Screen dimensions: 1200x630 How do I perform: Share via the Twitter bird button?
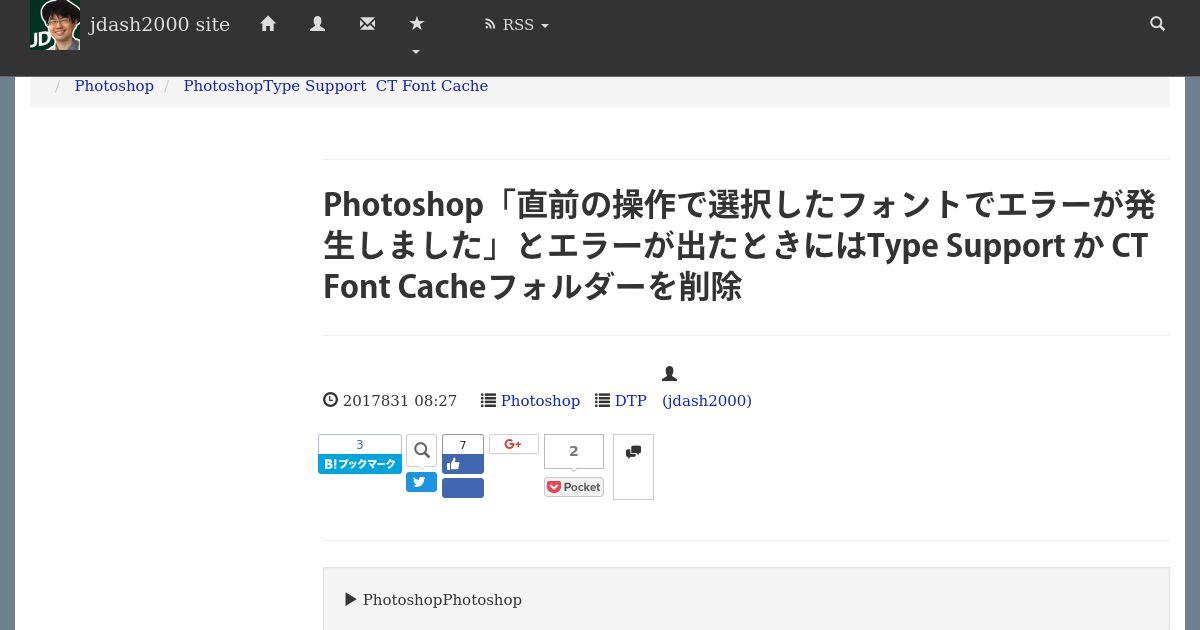tap(421, 482)
